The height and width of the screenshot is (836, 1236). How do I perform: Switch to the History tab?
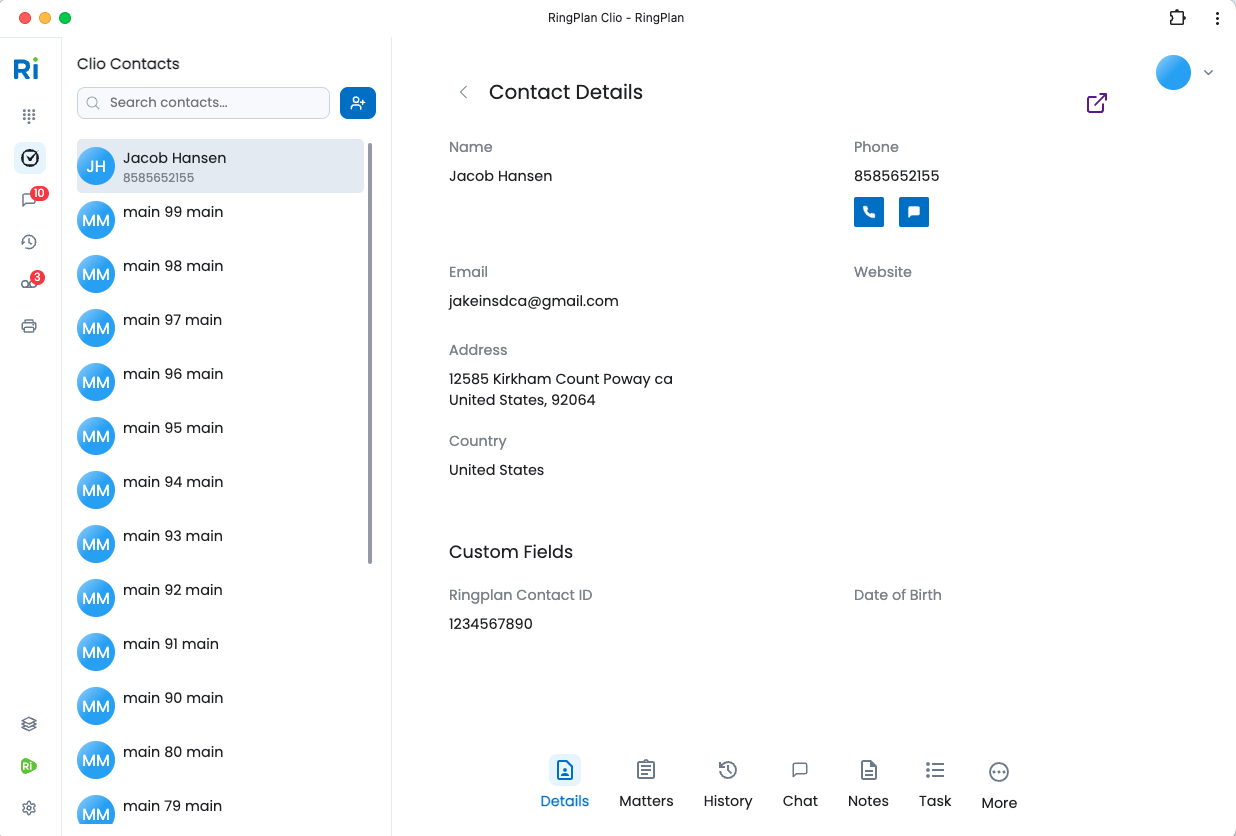[728, 782]
